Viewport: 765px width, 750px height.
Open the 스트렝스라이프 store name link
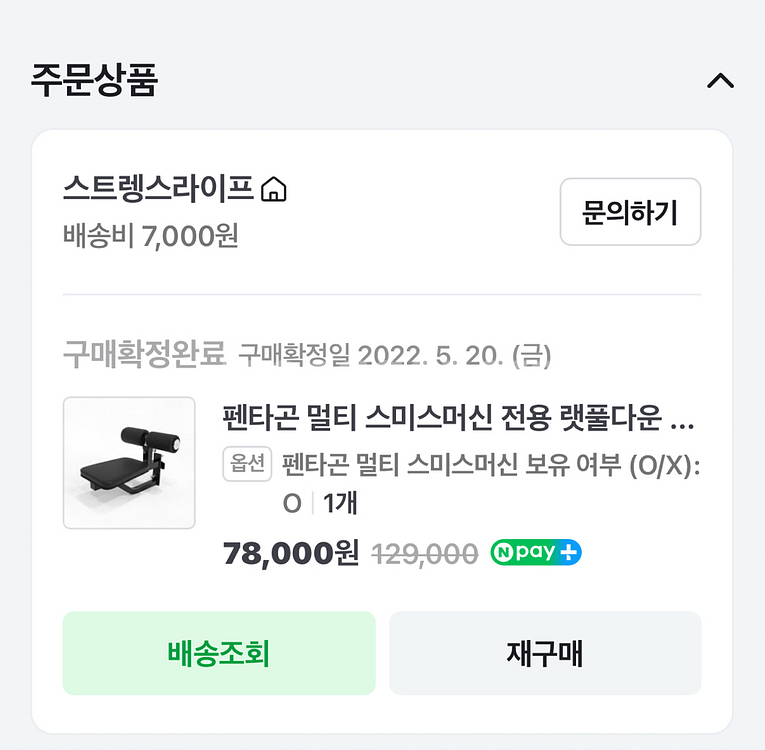pyautogui.click(x=159, y=189)
